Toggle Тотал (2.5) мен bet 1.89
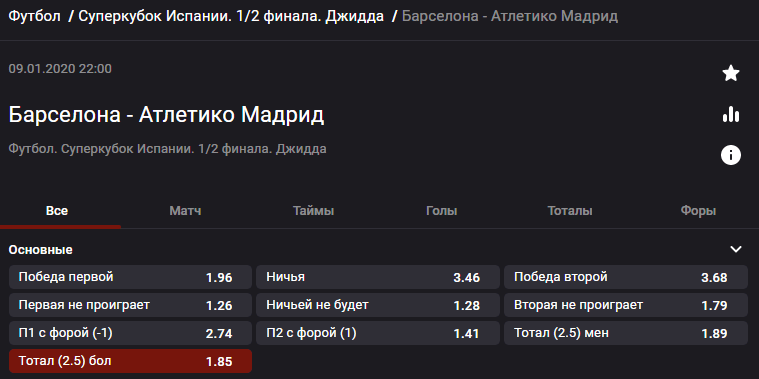This screenshot has width=759, height=379. 626,333
